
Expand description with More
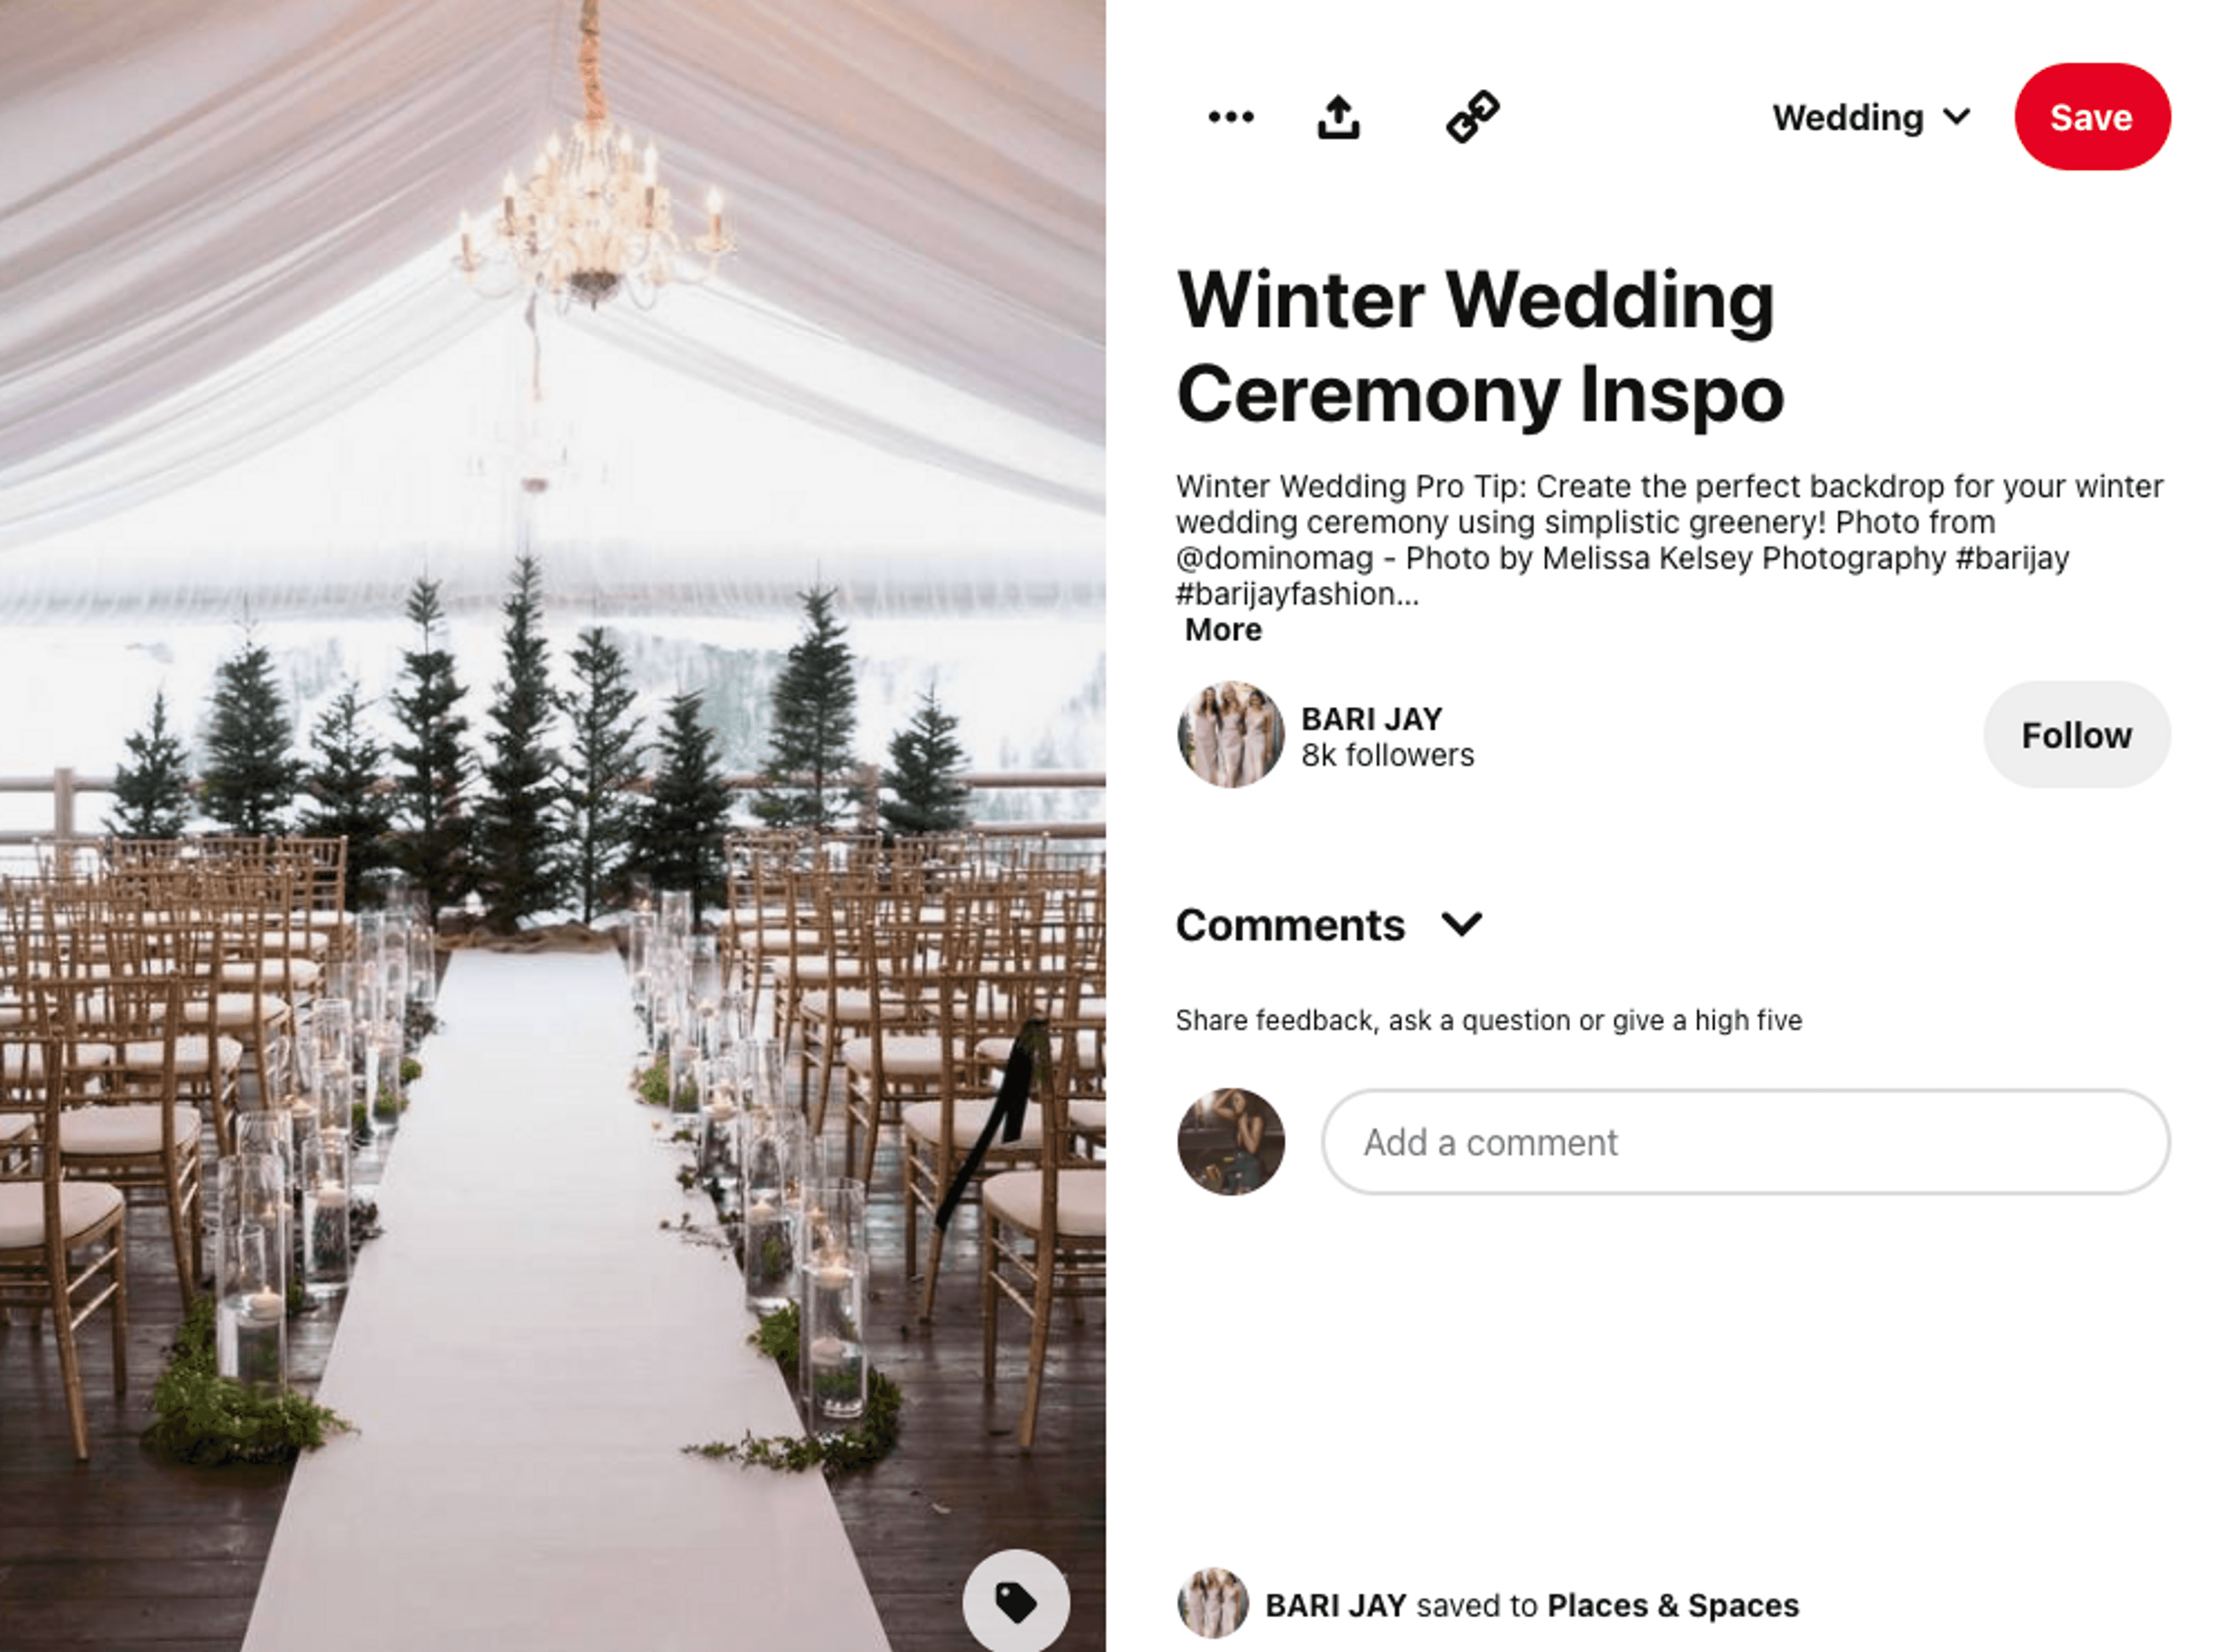click(x=1223, y=630)
